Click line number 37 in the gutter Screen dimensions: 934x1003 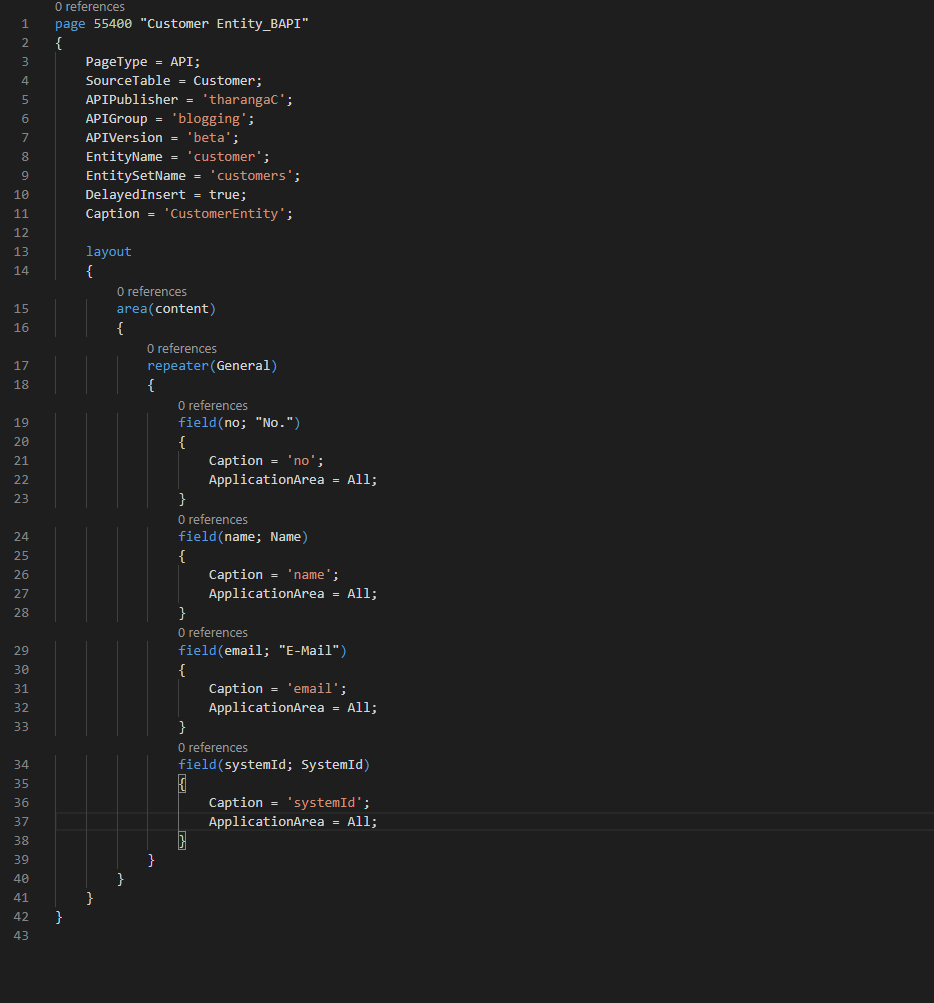click(21, 821)
